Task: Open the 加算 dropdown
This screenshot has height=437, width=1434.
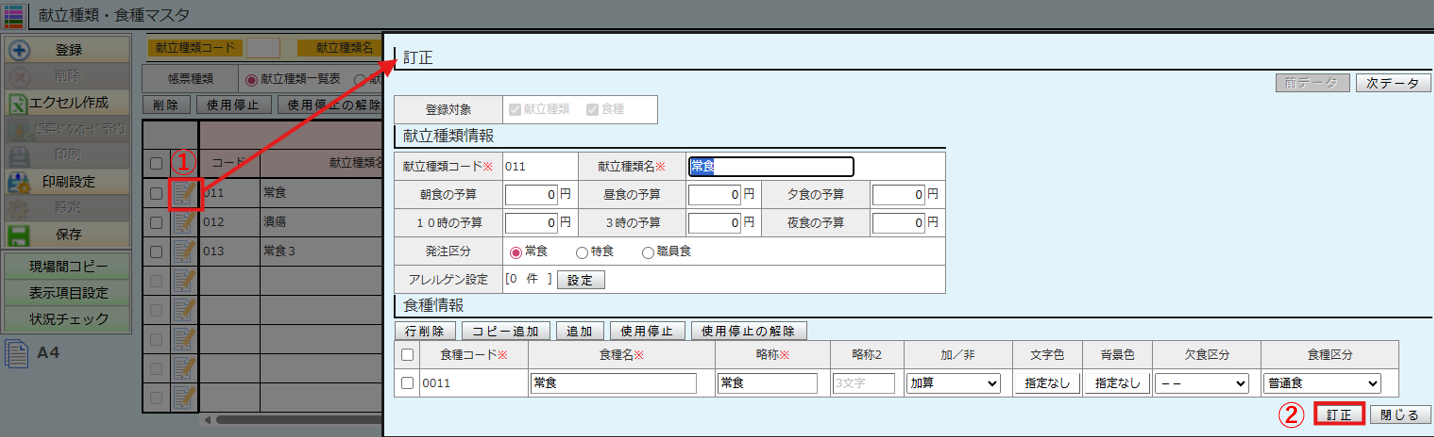Action: pos(952,383)
